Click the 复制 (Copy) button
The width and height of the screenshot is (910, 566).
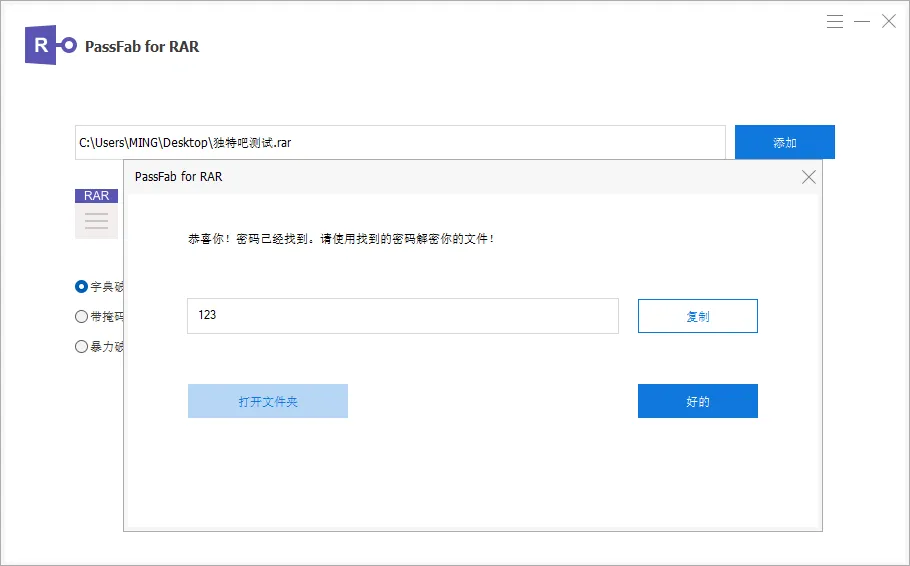(698, 316)
